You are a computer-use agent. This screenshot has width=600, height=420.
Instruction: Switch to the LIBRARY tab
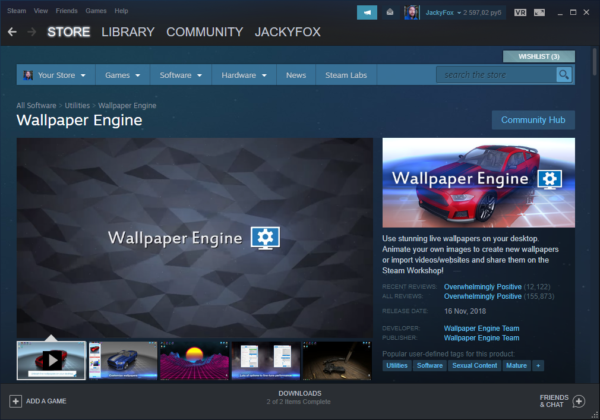click(x=128, y=32)
